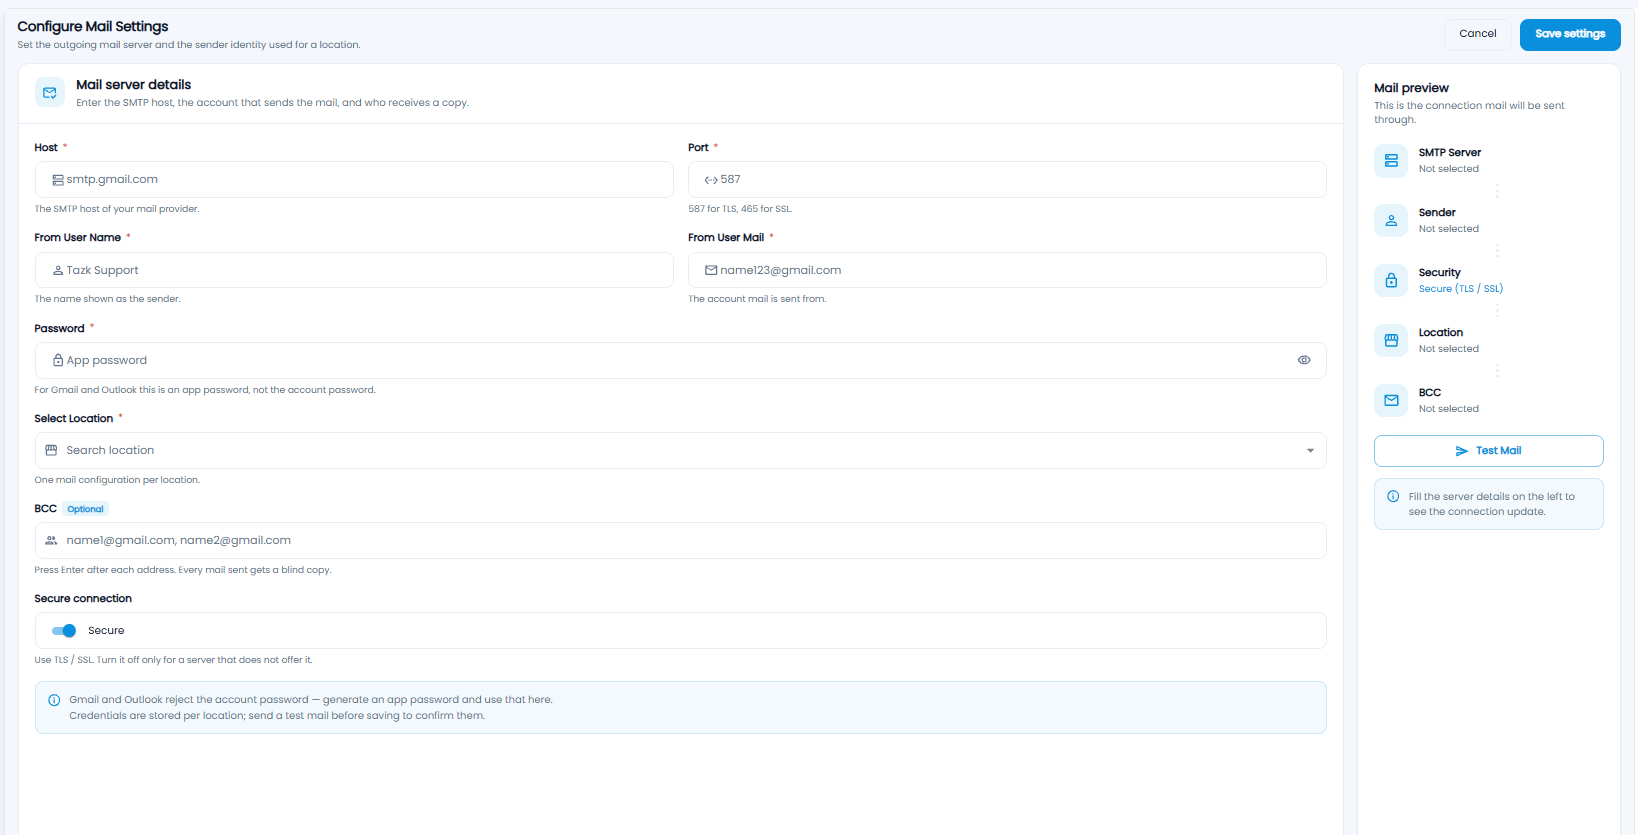Open the Select Location dropdown arrow

pos(1310,451)
